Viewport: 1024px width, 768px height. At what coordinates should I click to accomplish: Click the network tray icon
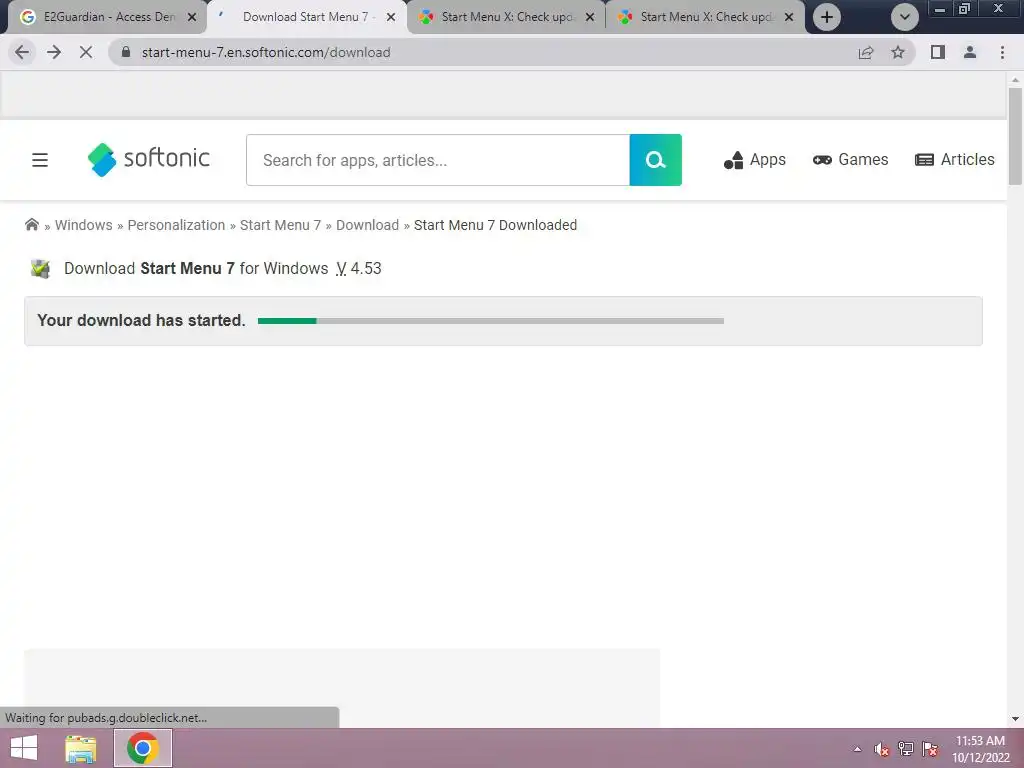click(x=906, y=749)
